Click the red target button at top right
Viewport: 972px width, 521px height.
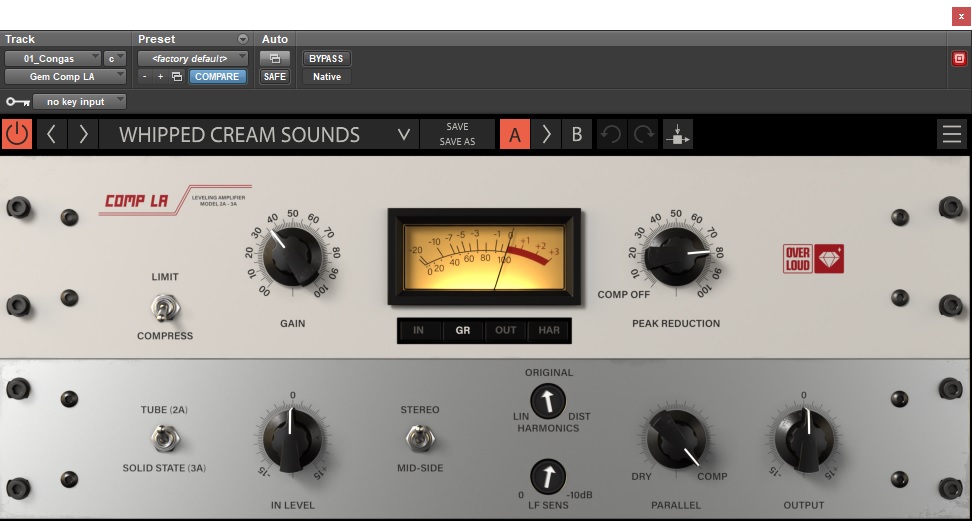click(x=959, y=58)
